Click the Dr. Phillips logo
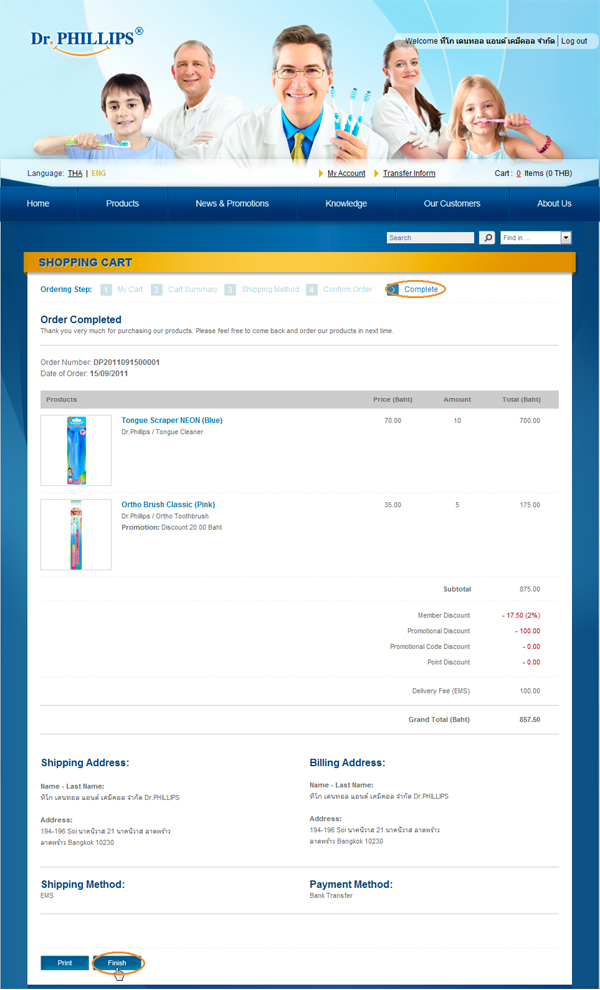 85,39
